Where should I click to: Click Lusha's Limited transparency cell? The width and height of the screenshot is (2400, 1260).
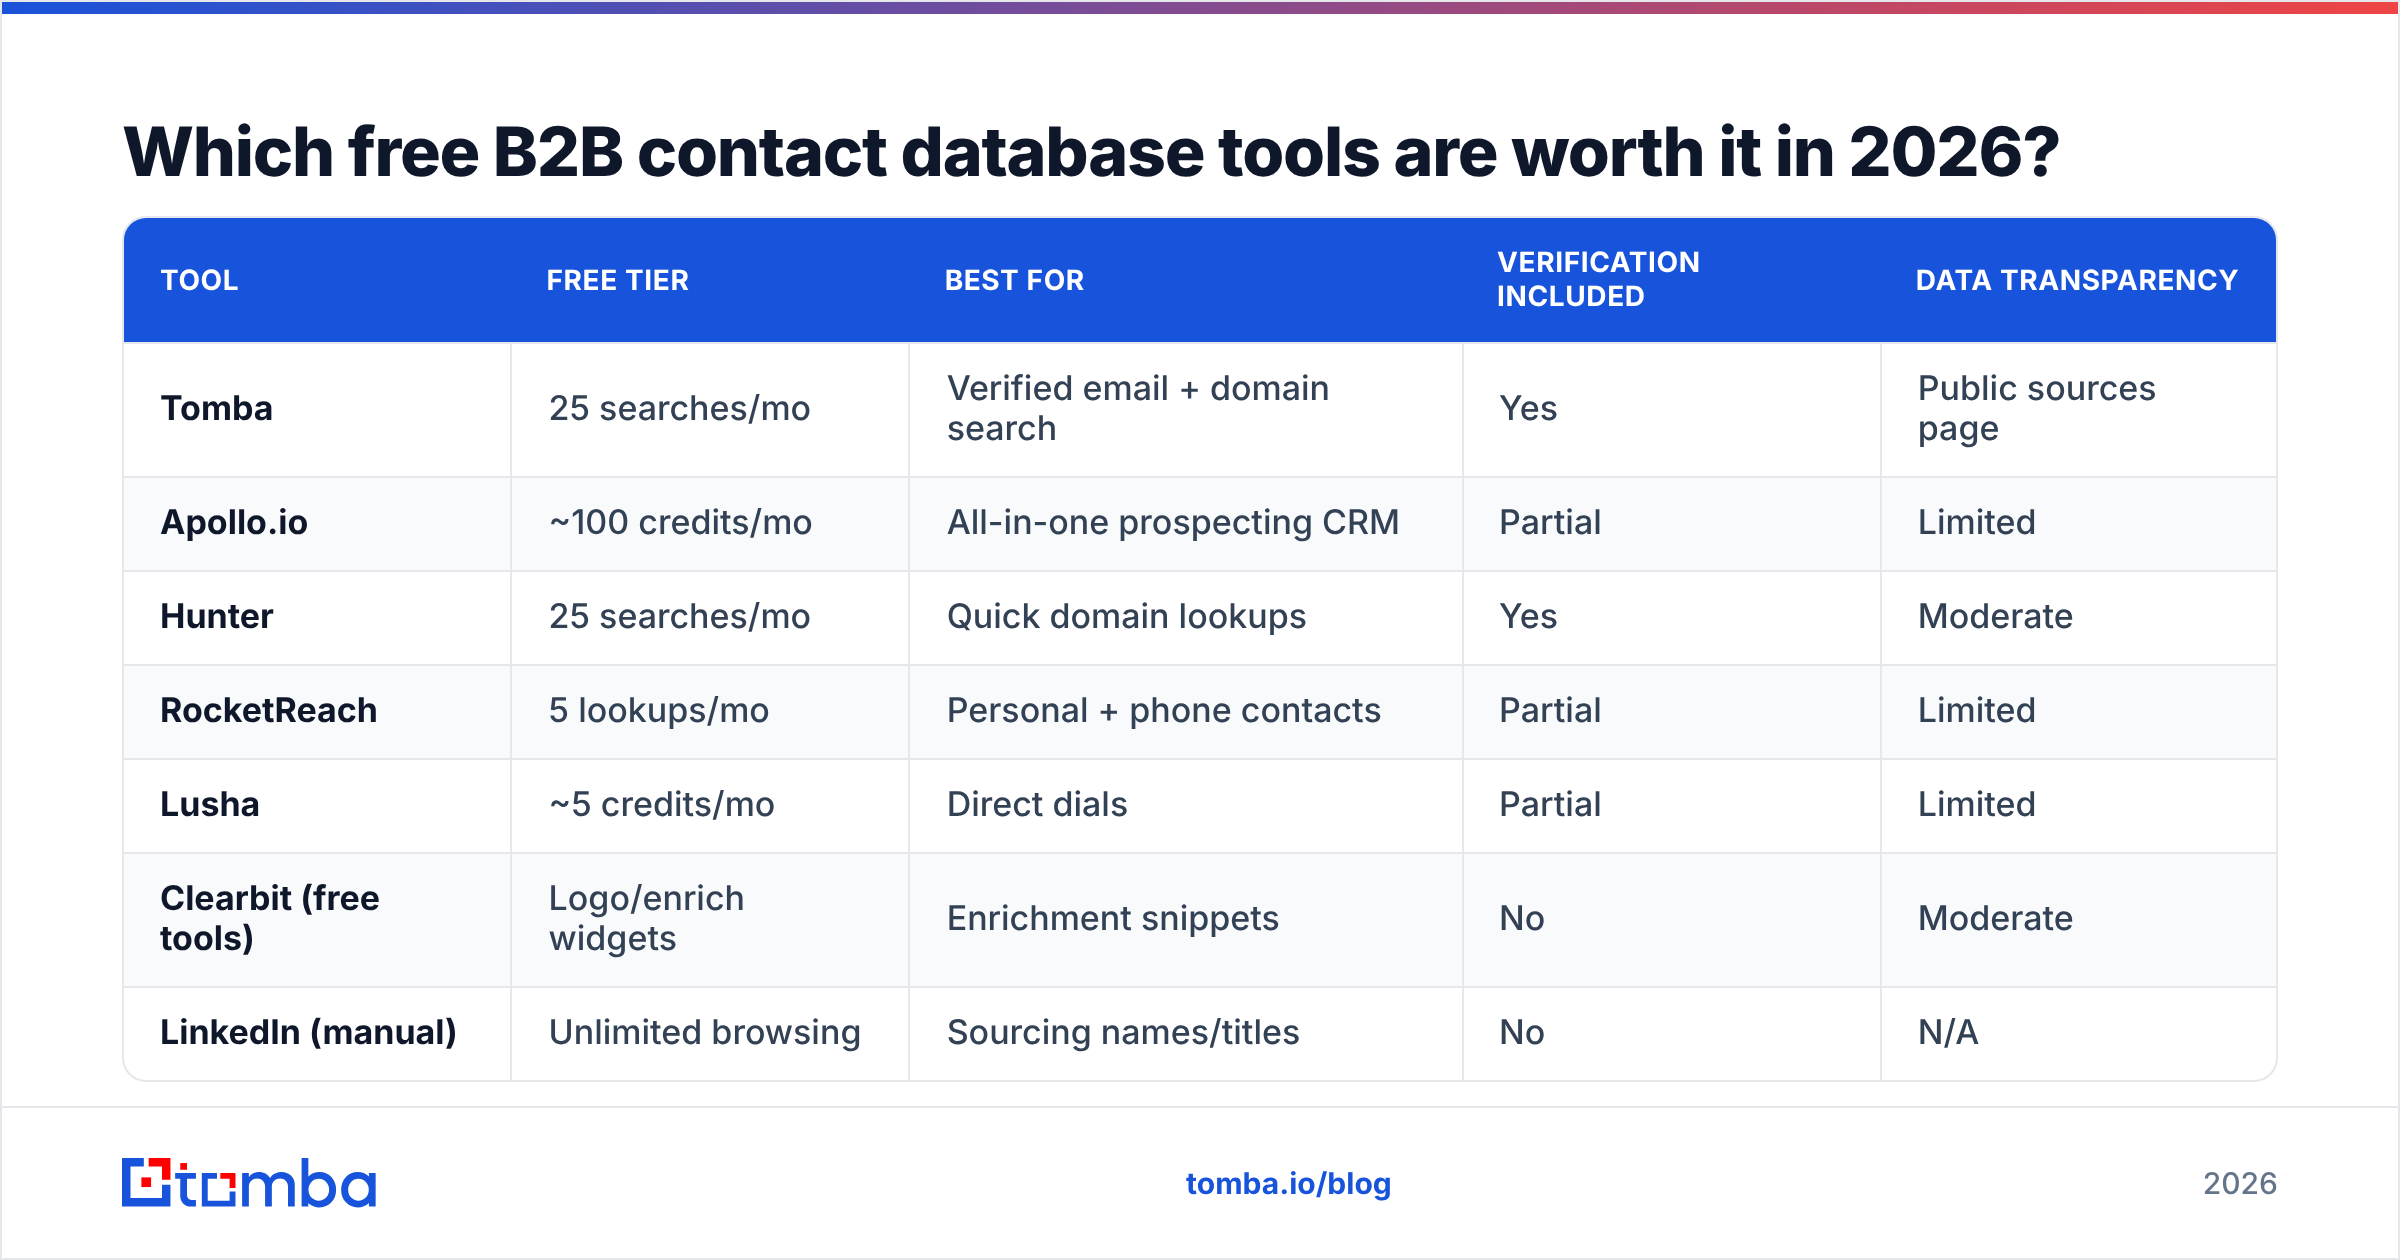pos(2079,805)
